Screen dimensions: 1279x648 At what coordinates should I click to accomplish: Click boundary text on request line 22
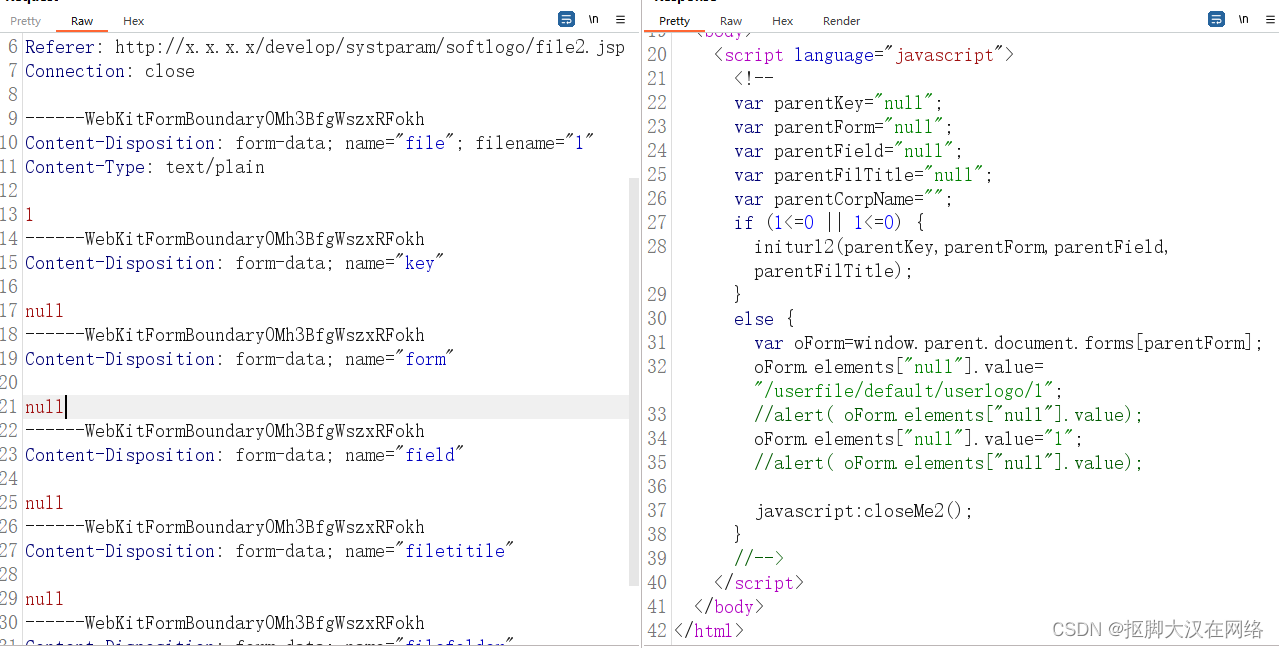[225, 431]
